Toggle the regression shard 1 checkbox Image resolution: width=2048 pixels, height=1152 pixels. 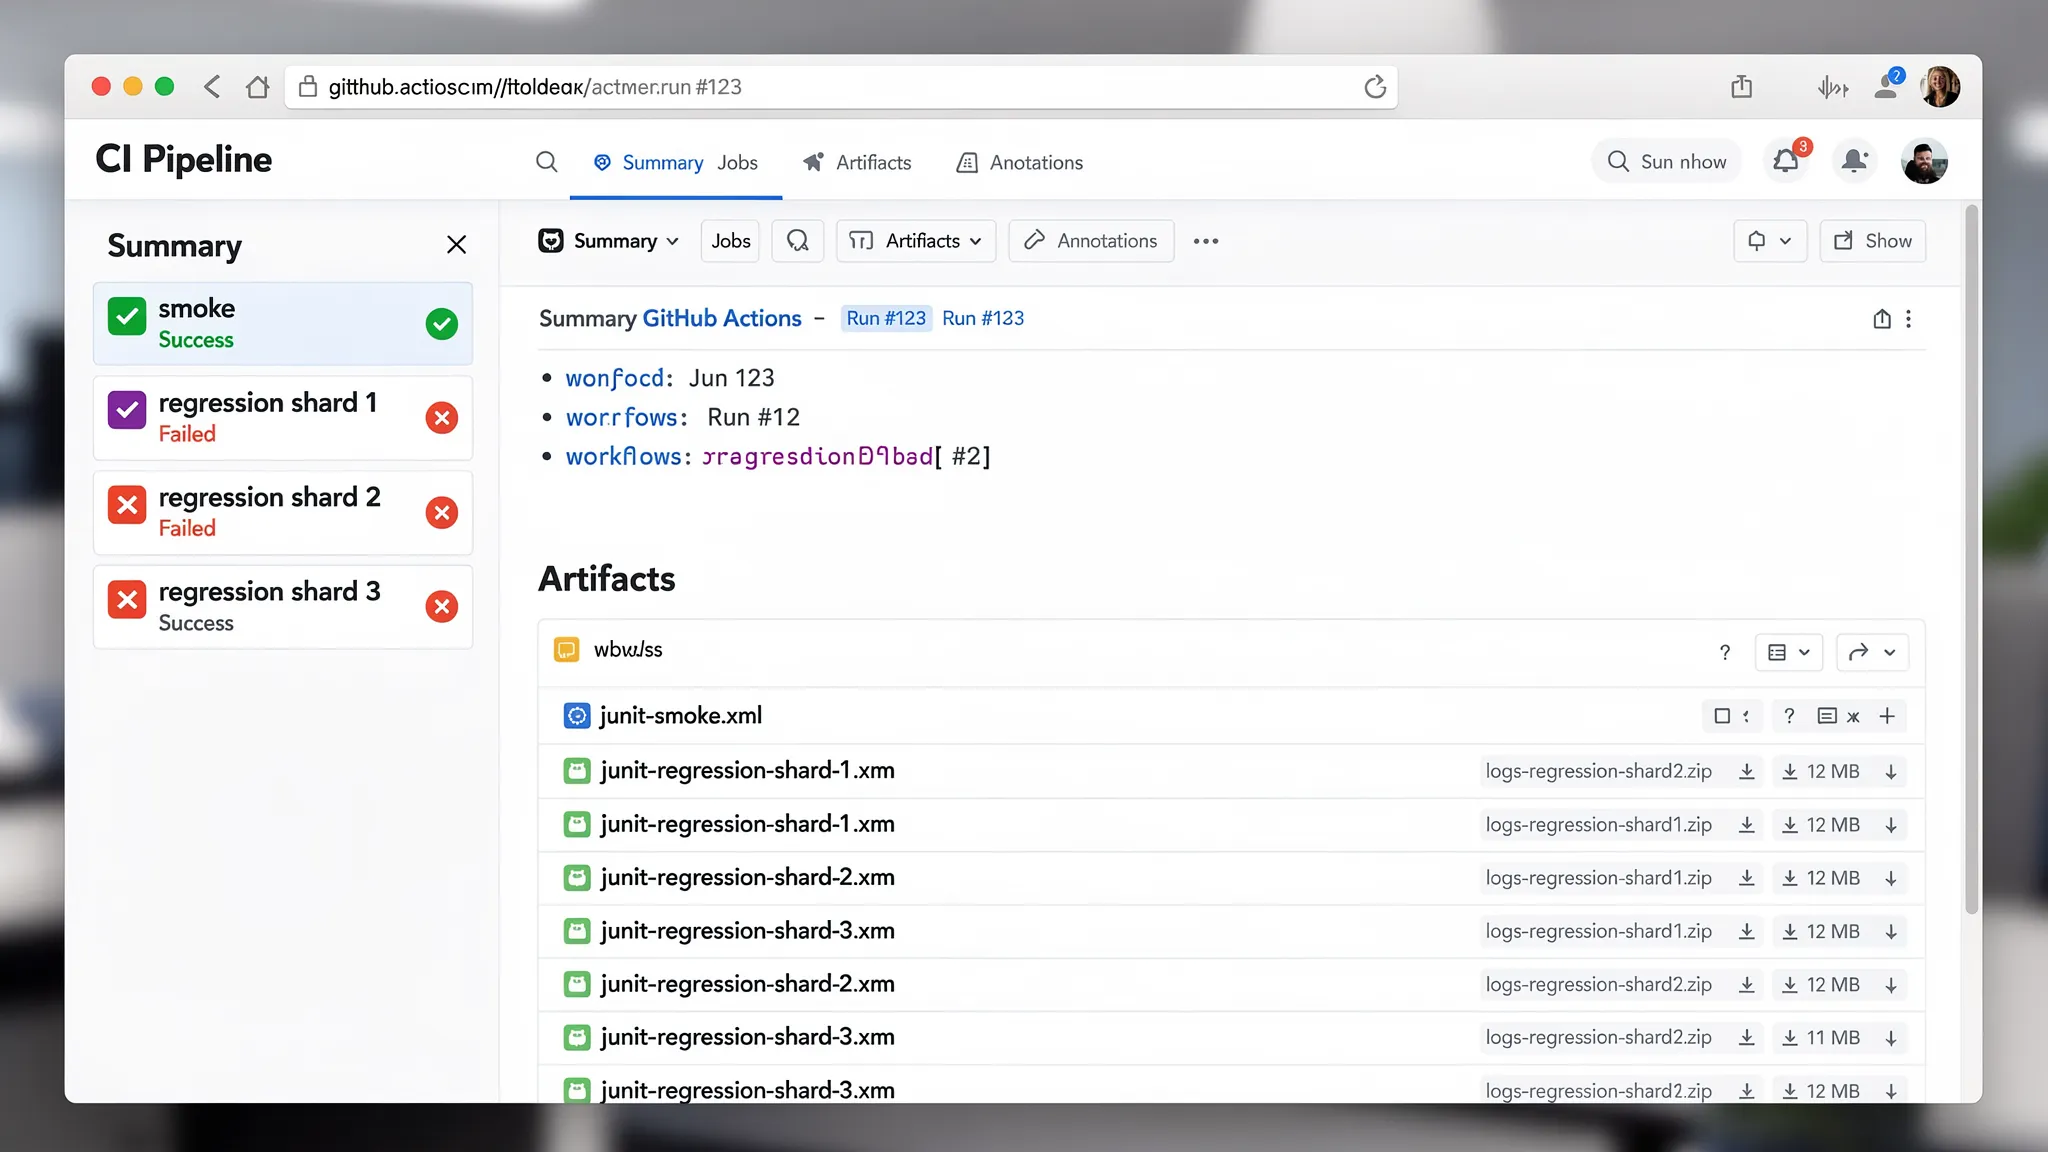click(126, 410)
